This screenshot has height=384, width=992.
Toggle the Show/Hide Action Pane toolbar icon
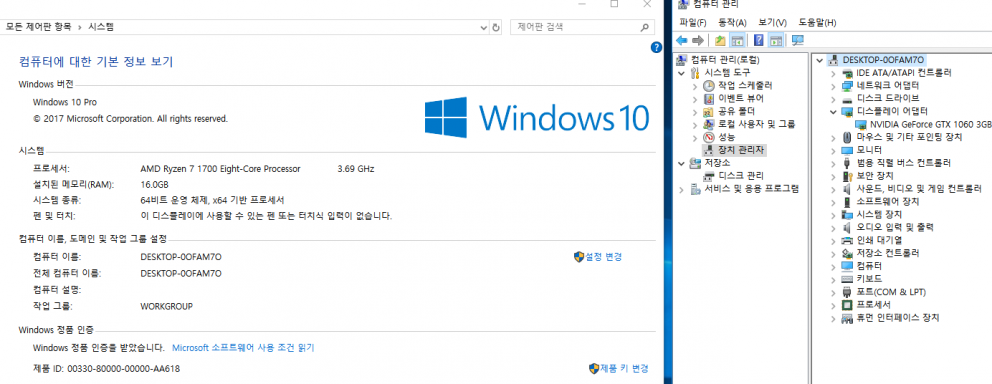coord(776,40)
